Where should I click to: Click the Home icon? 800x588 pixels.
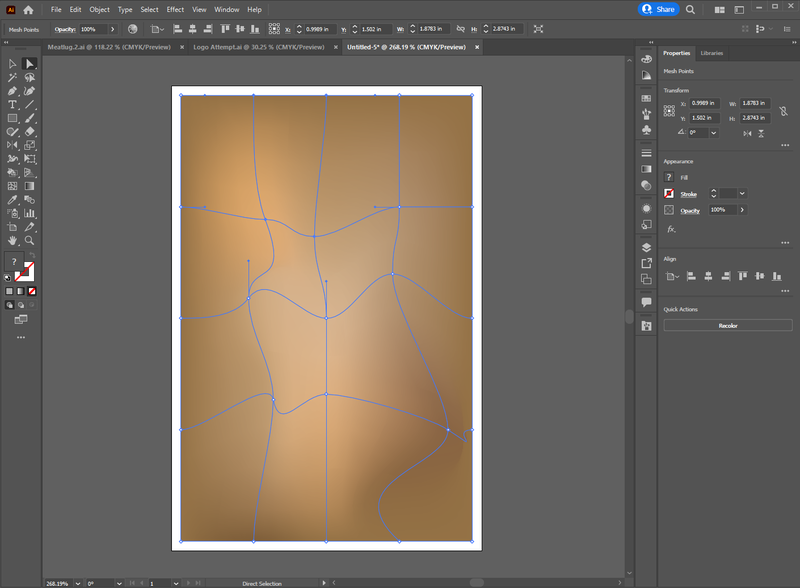click(28, 9)
